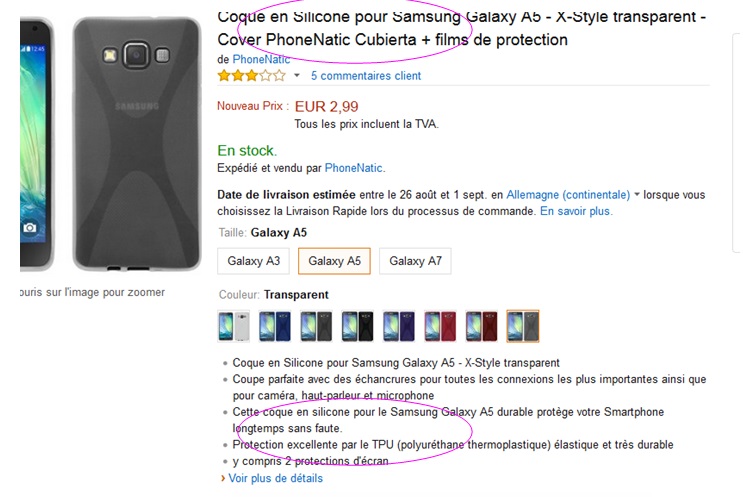The height and width of the screenshot is (497, 743).
Task: Open the PhoneNatic seller link after 'vendu par'
Action: [x=353, y=168]
